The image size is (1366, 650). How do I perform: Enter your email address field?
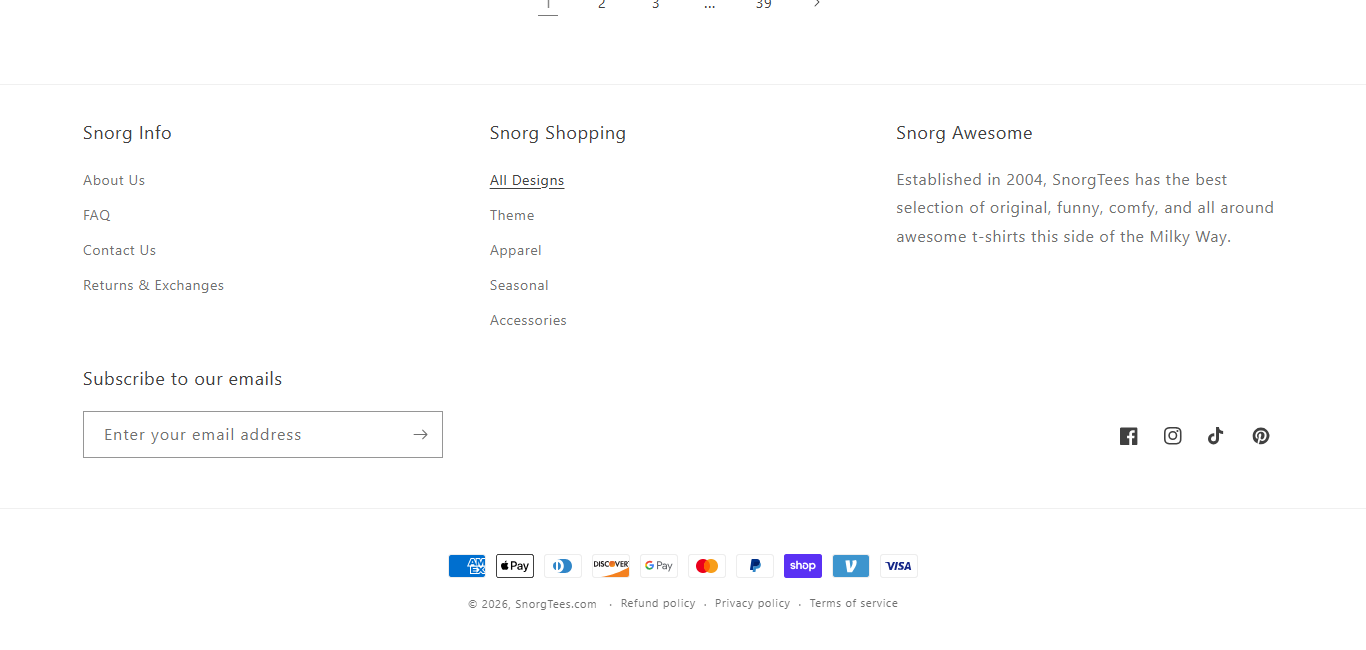[x=245, y=435]
